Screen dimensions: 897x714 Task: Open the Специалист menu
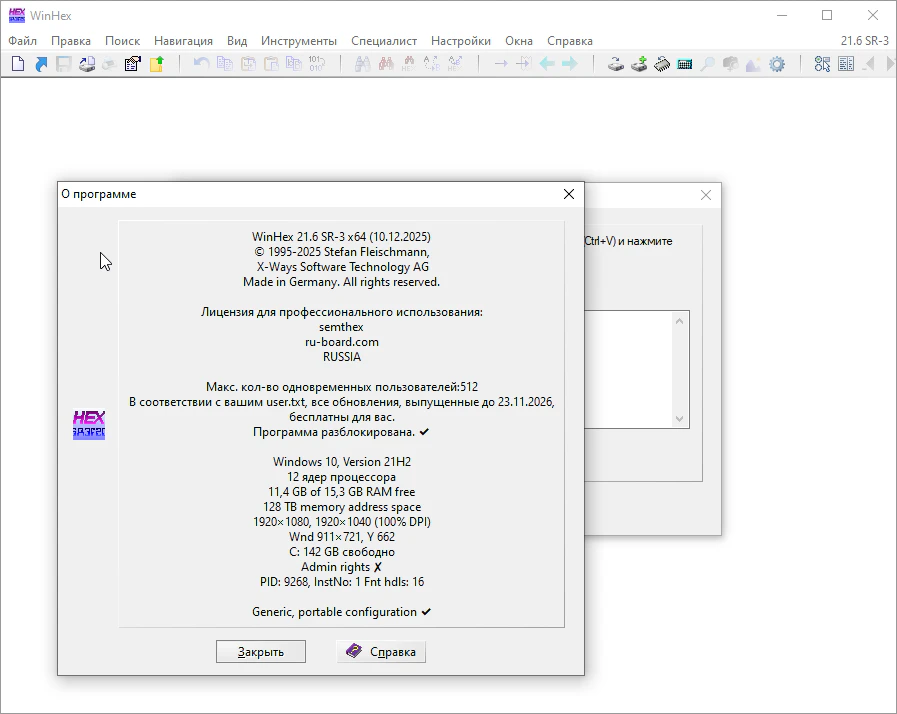(x=384, y=41)
